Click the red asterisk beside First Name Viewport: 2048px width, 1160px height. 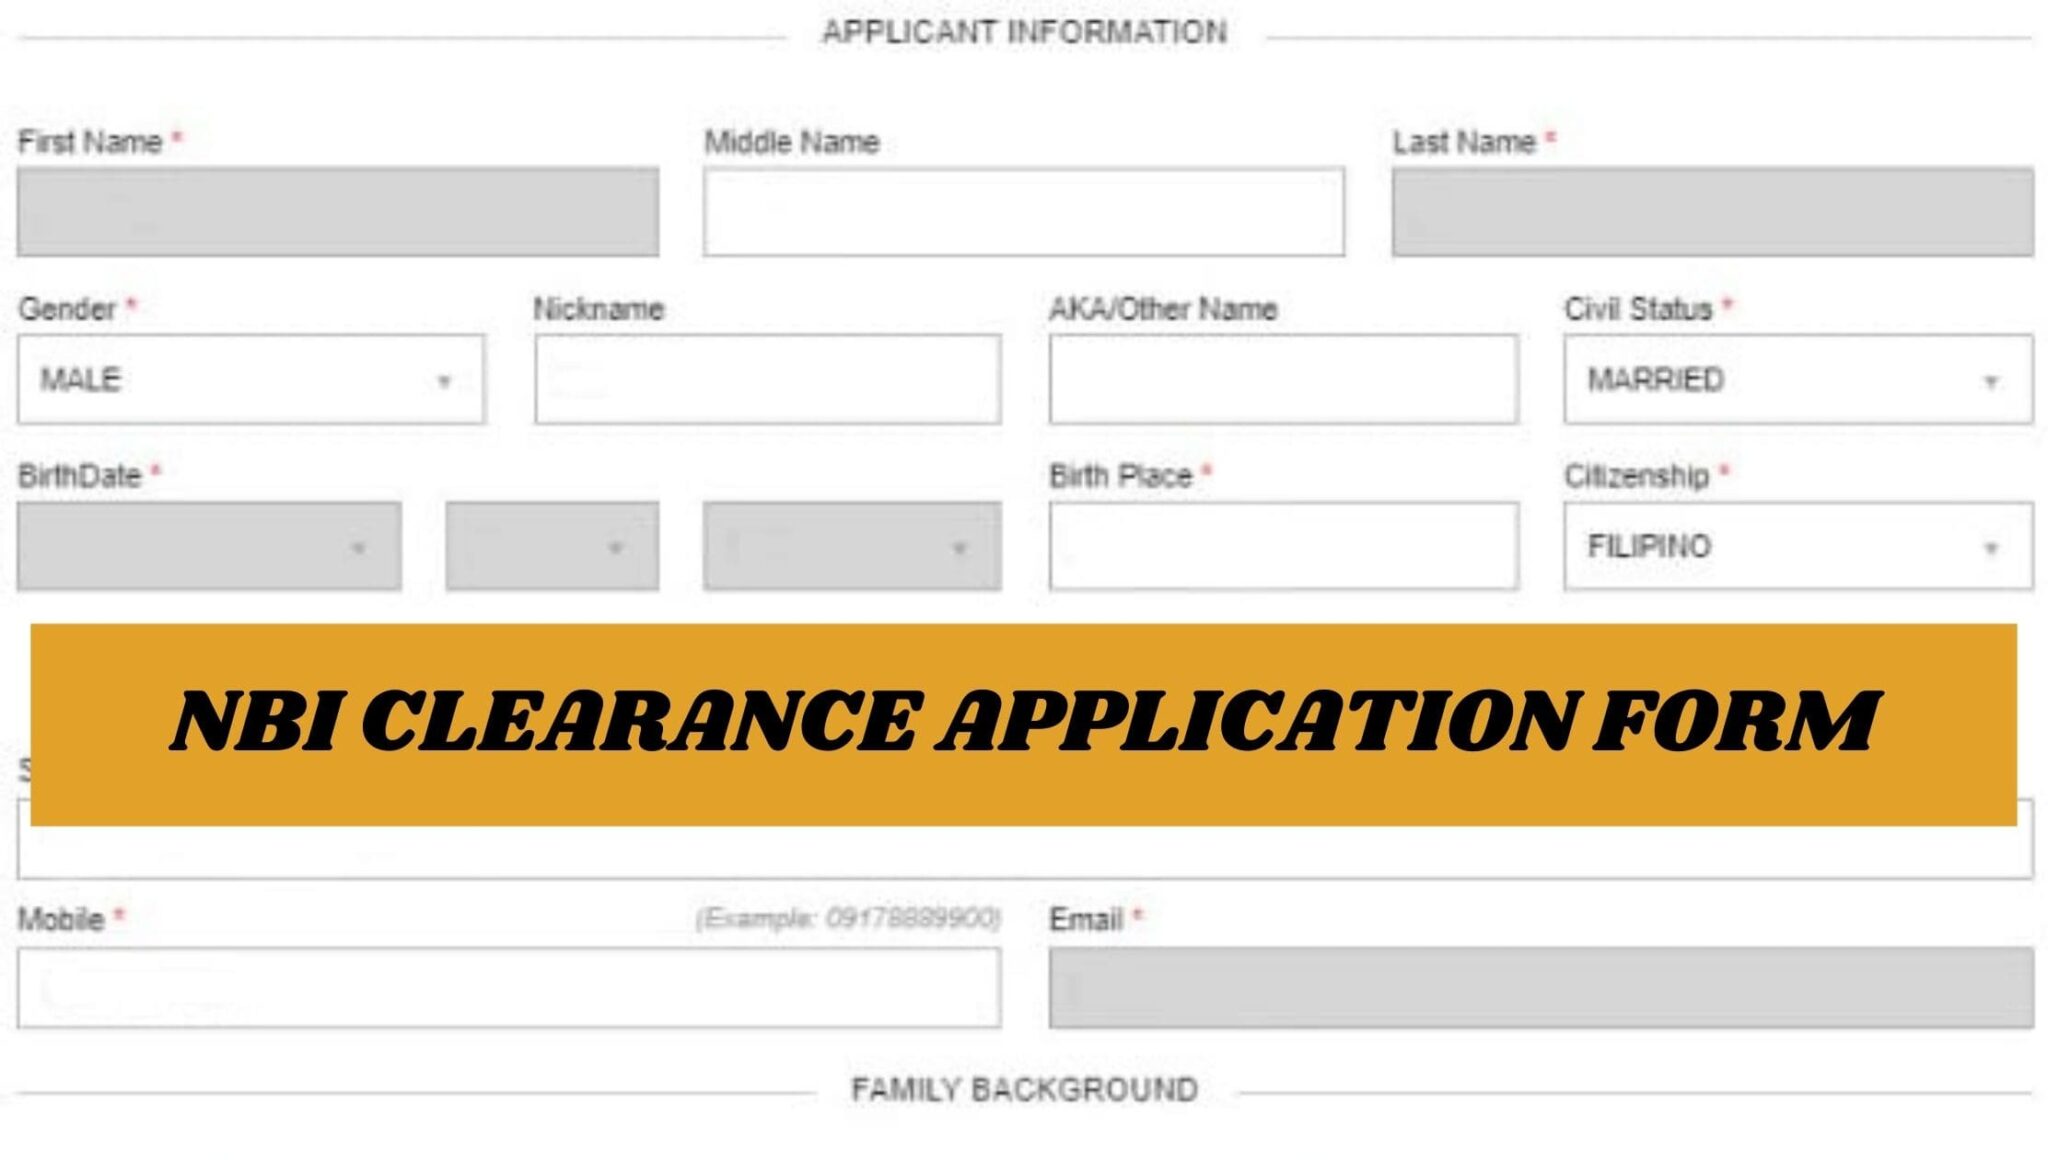coord(176,138)
